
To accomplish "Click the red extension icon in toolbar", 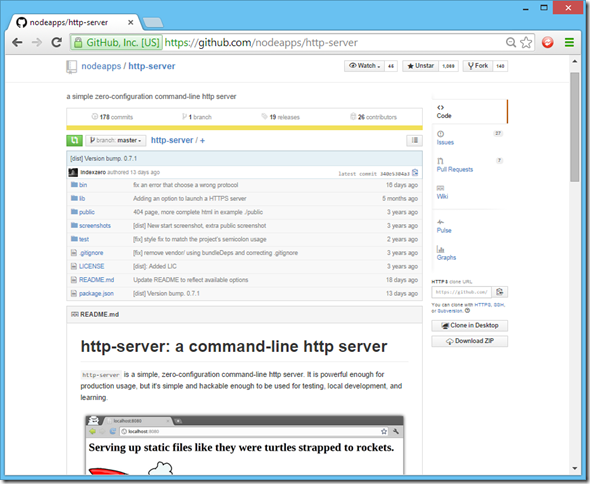I will point(547,43).
